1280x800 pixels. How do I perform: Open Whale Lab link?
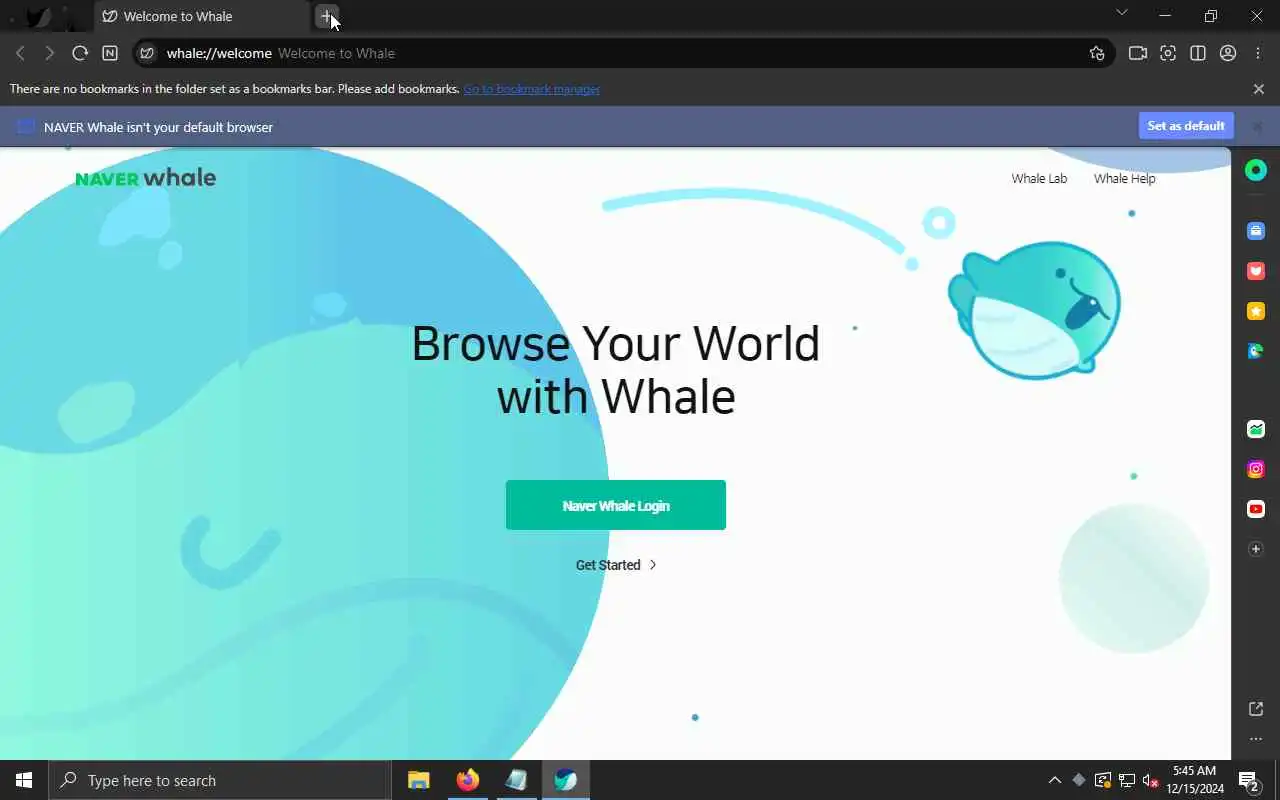click(x=1039, y=179)
